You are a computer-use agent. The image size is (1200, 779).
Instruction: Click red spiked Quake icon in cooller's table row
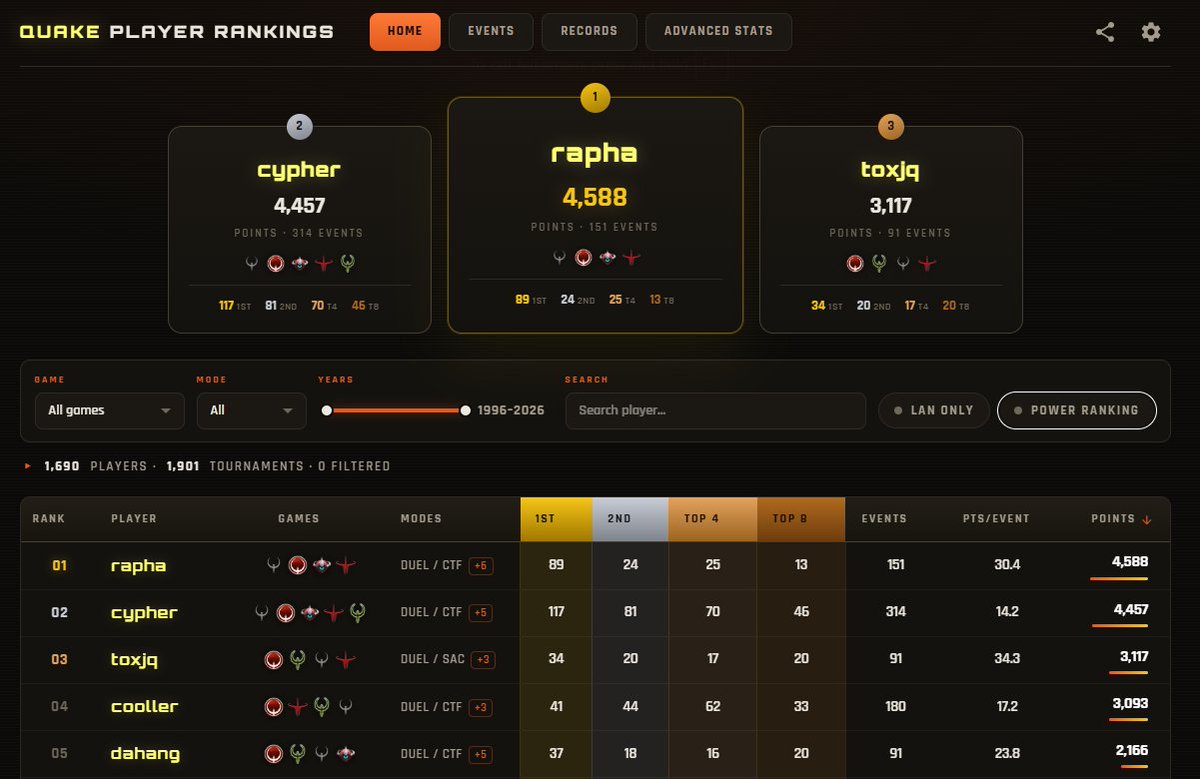[297, 707]
